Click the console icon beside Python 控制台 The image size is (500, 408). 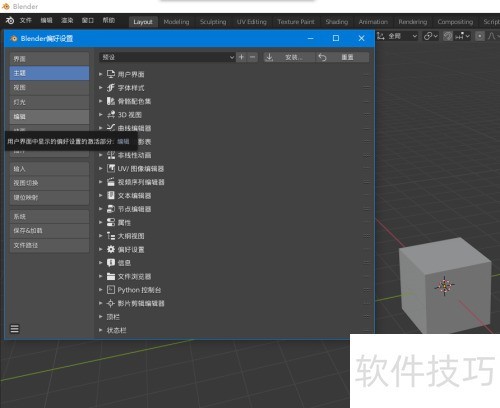pyautogui.click(x=111, y=290)
